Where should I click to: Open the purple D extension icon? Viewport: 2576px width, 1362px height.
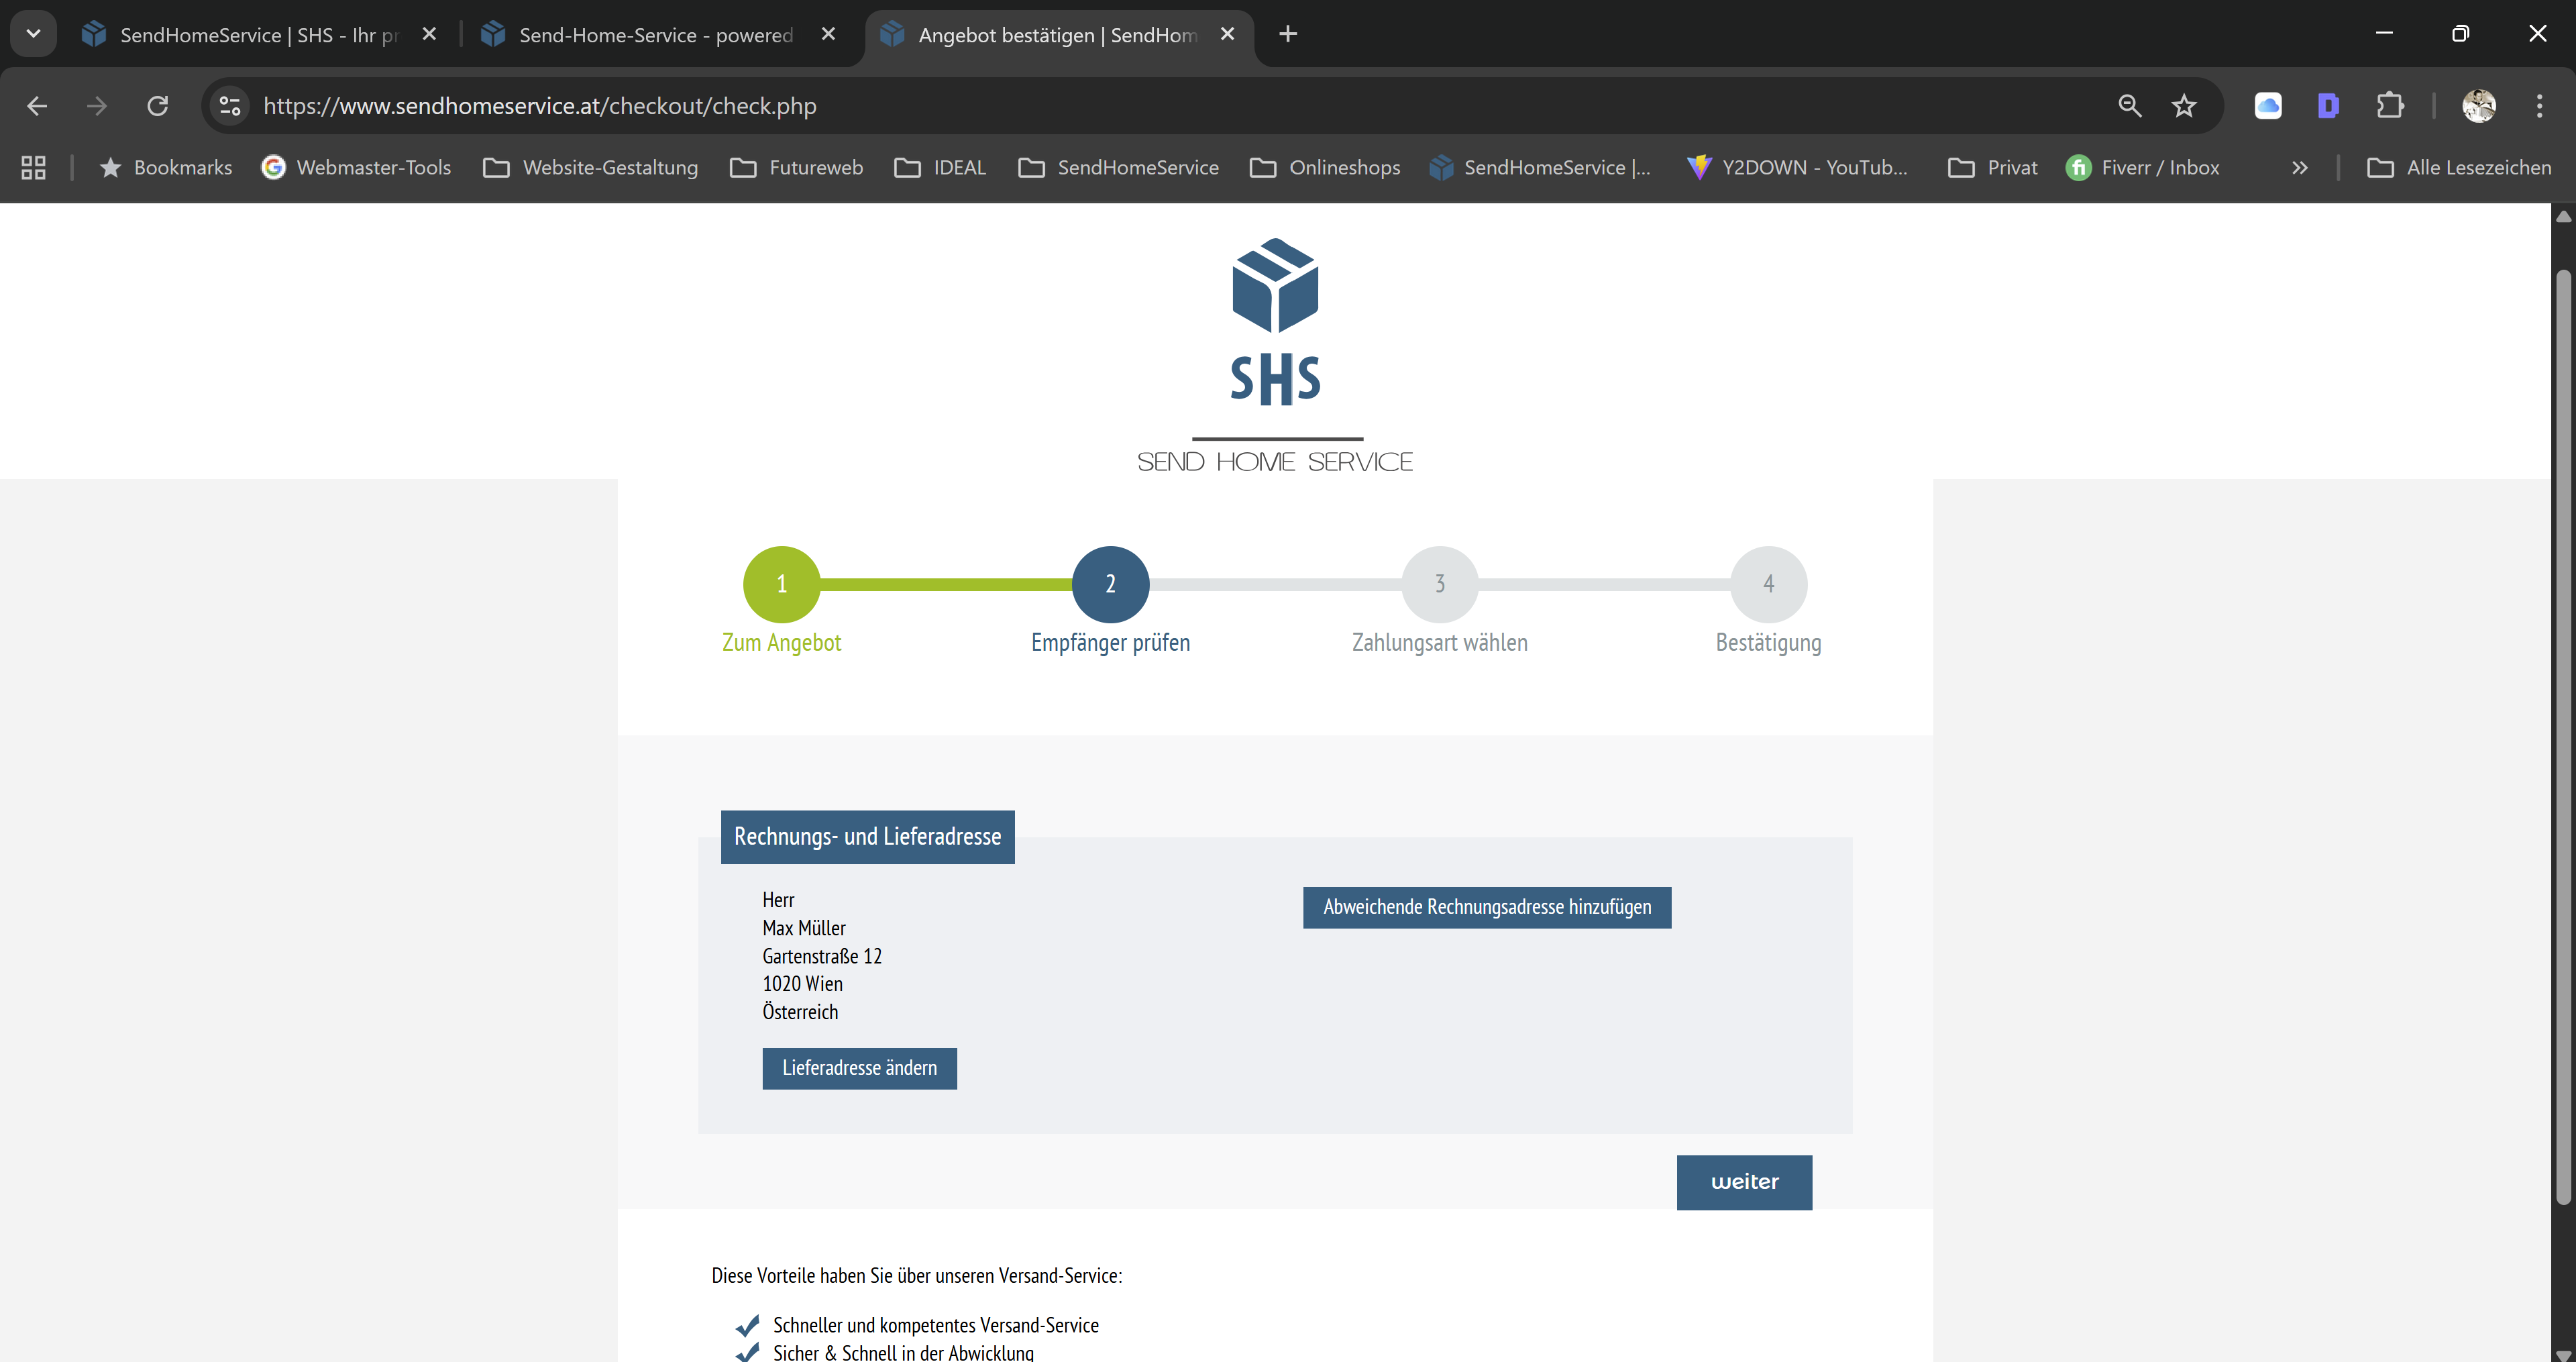click(x=2328, y=106)
